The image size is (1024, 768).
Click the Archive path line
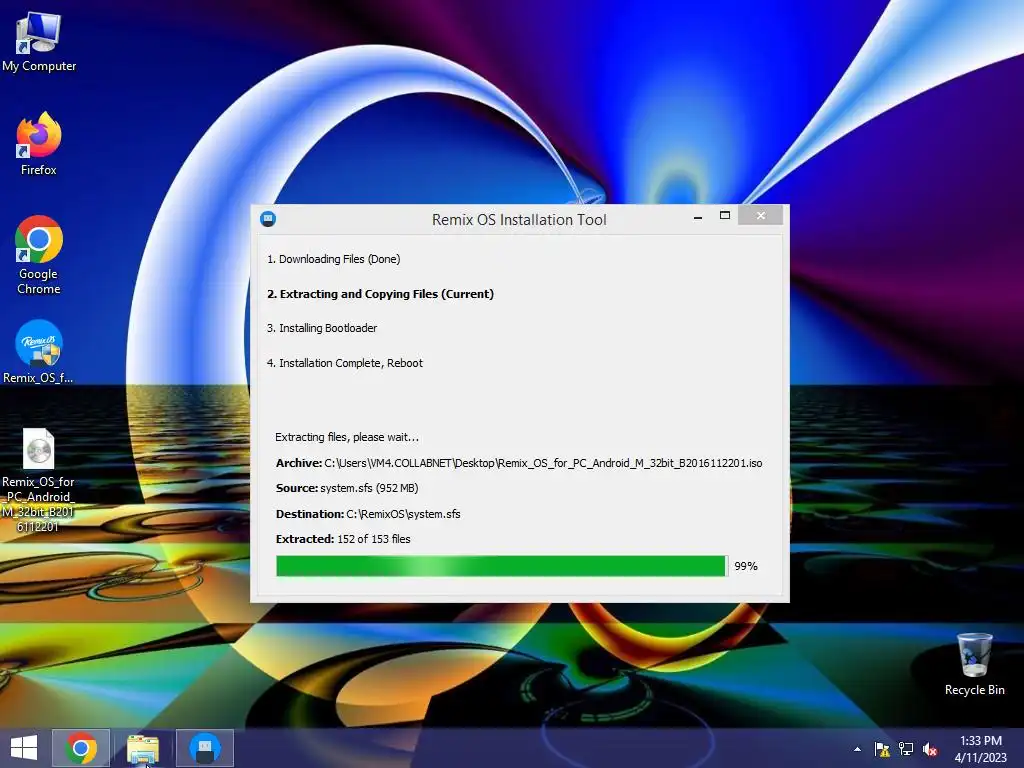pyautogui.click(x=519, y=463)
